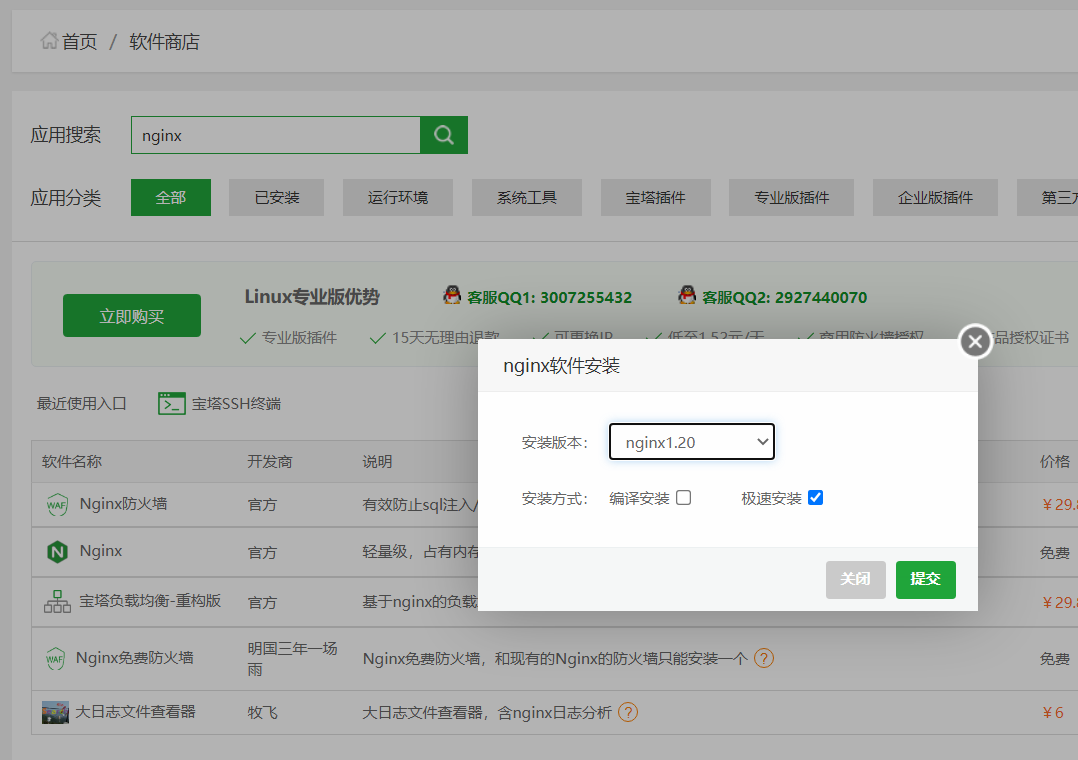This screenshot has width=1078, height=760.
Task: Click the 客服QQ1 penguin icon
Action: (452, 296)
